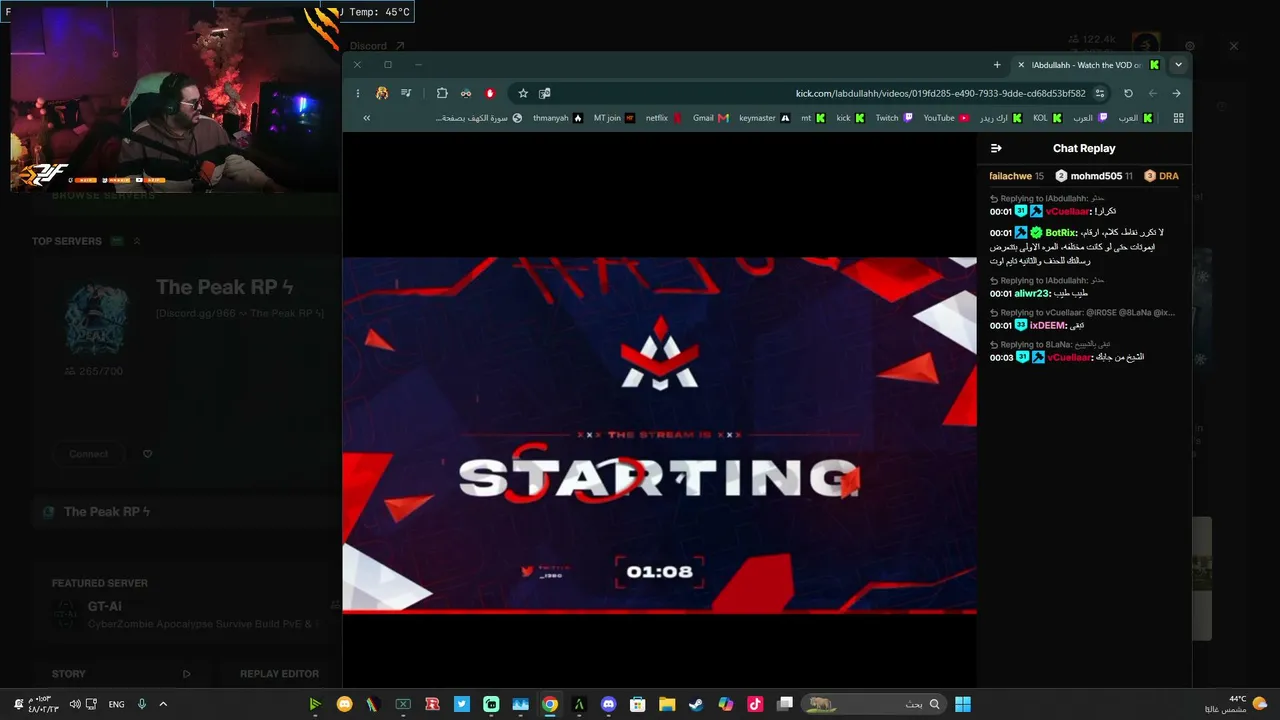Open Xbox app from the taskbar
1280x720 pixels.
pyautogui.click(x=403, y=704)
